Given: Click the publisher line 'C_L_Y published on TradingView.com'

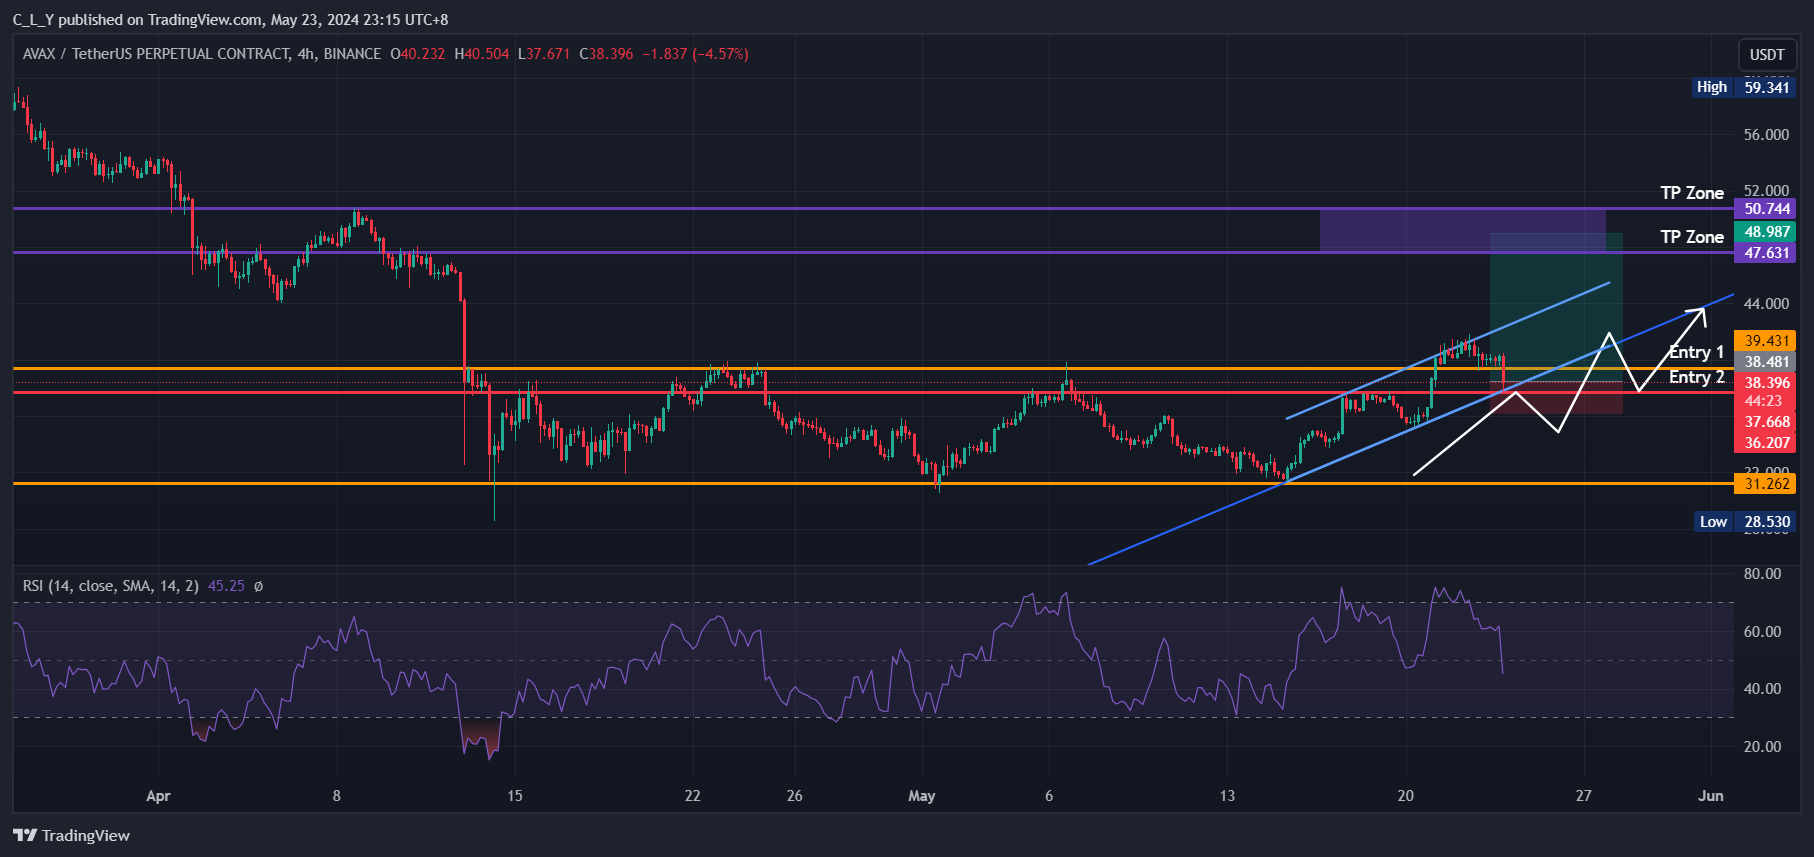Looking at the screenshot, I should click(x=137, y=20).
